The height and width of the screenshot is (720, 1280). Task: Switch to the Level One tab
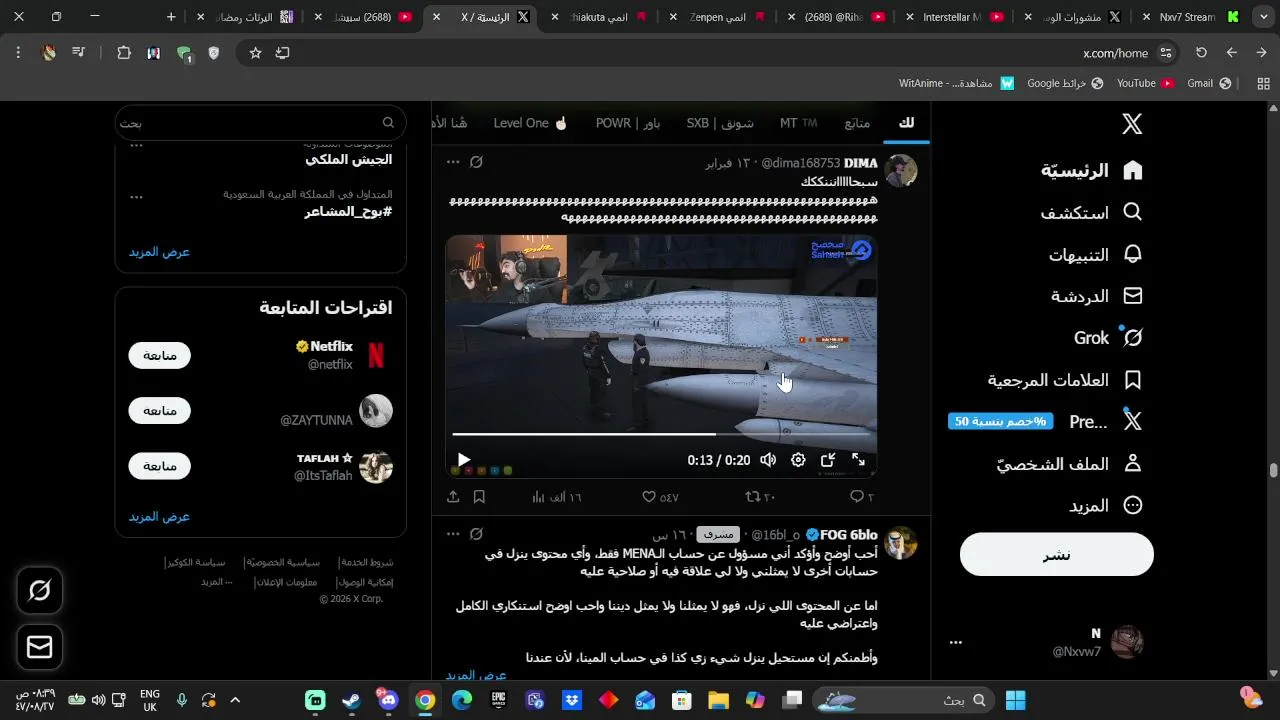[x=530, y=123]
